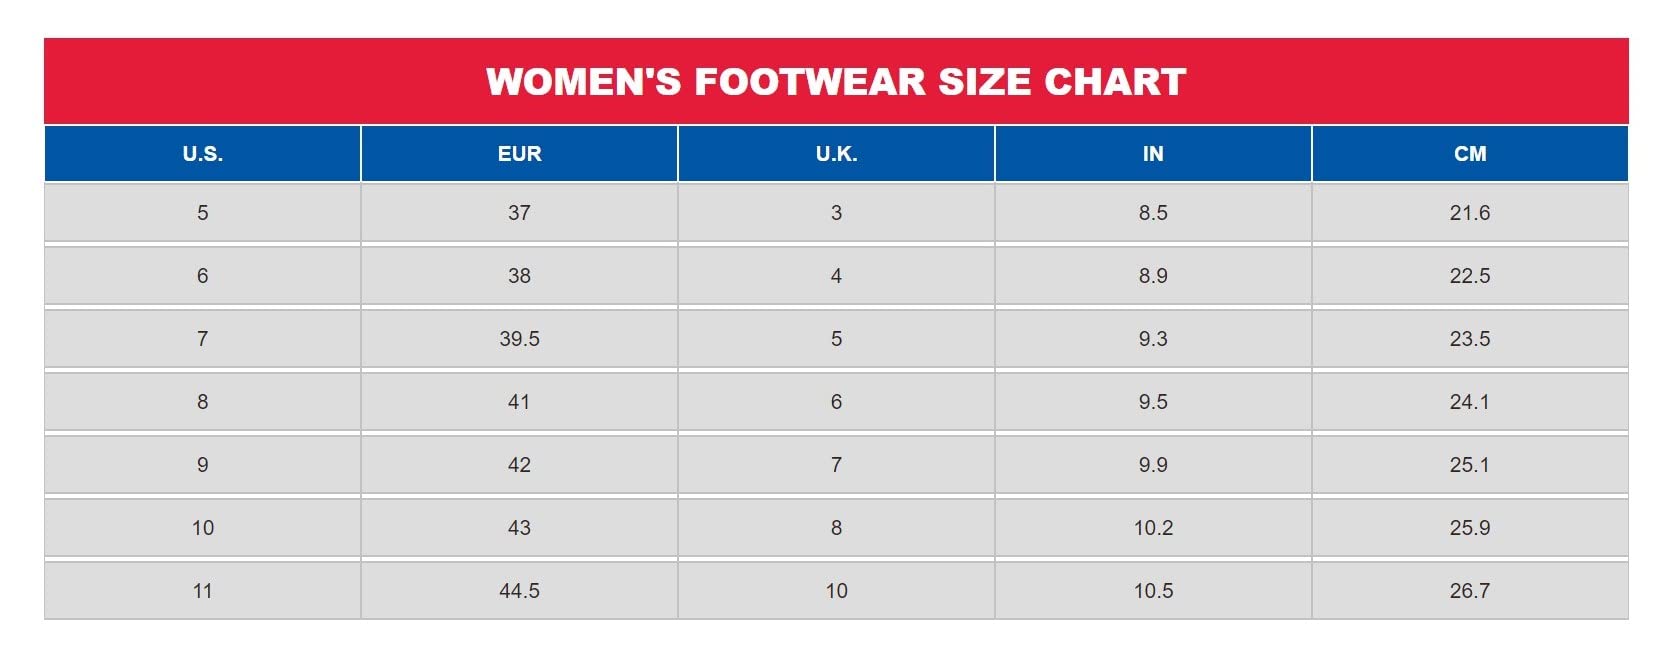Select the 26.7 cm cell
The width and height of the screenshot is (1680, 657).
[x=1470, y=591]
